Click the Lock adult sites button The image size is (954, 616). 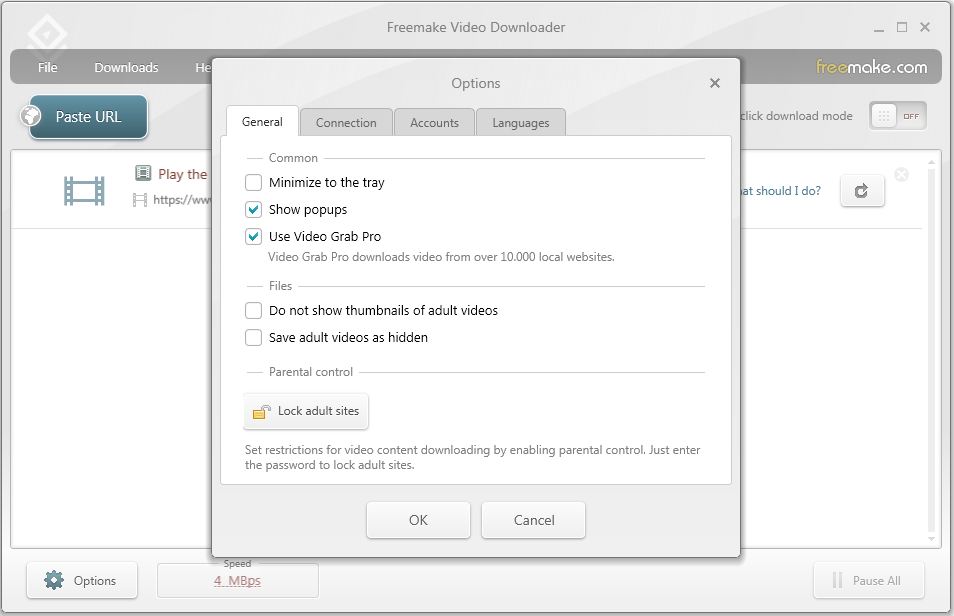[x=306, y=411]
